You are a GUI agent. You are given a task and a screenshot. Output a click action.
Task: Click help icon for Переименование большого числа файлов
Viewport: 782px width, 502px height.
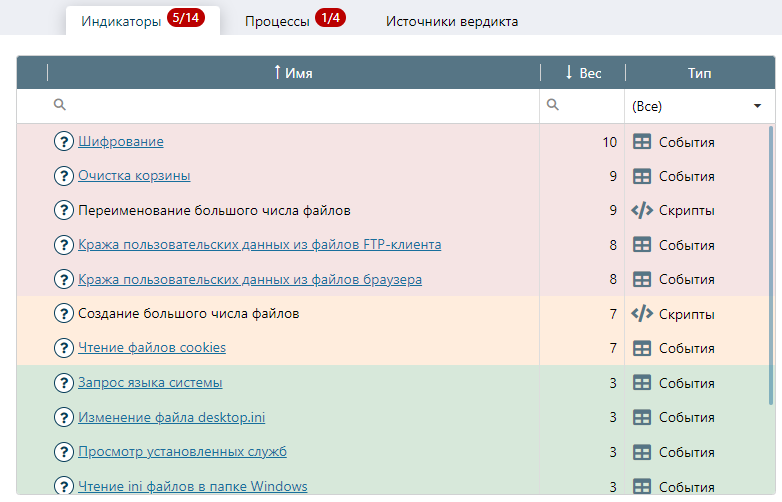point(64,211)
